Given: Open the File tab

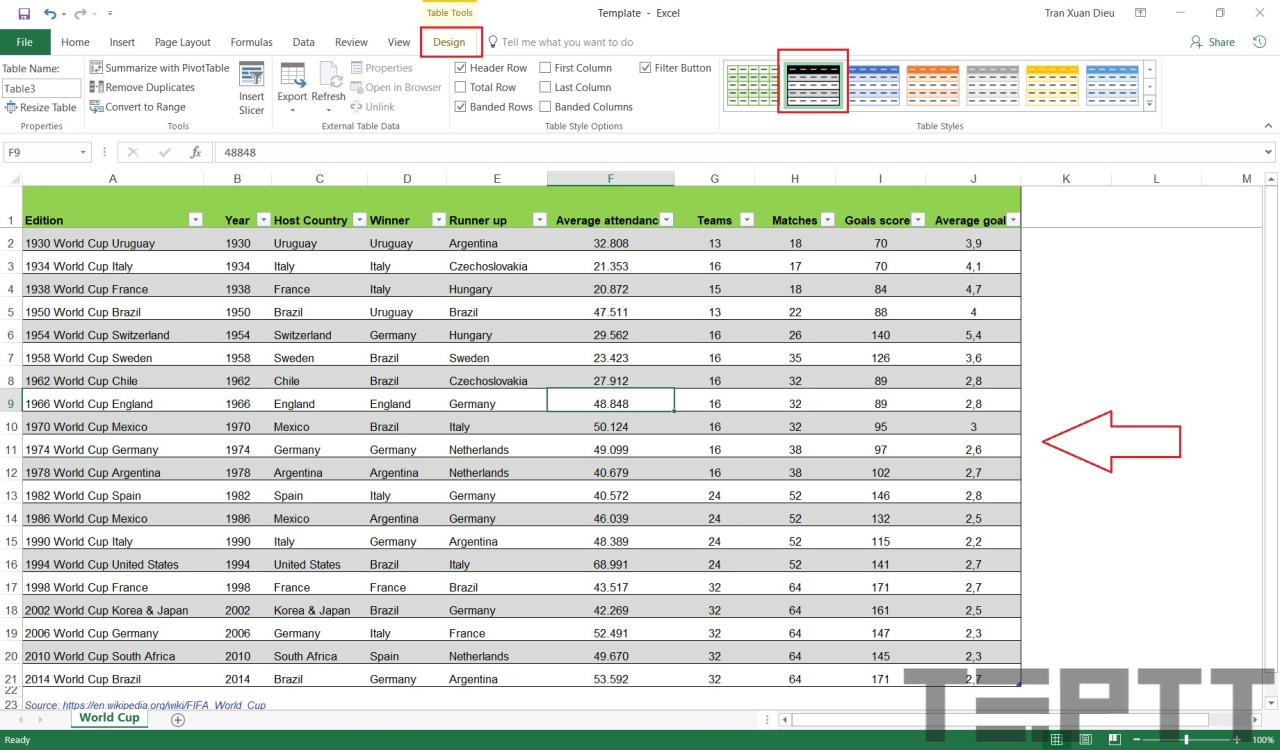Looking at the screenshot, I should [x=24, y=42].
